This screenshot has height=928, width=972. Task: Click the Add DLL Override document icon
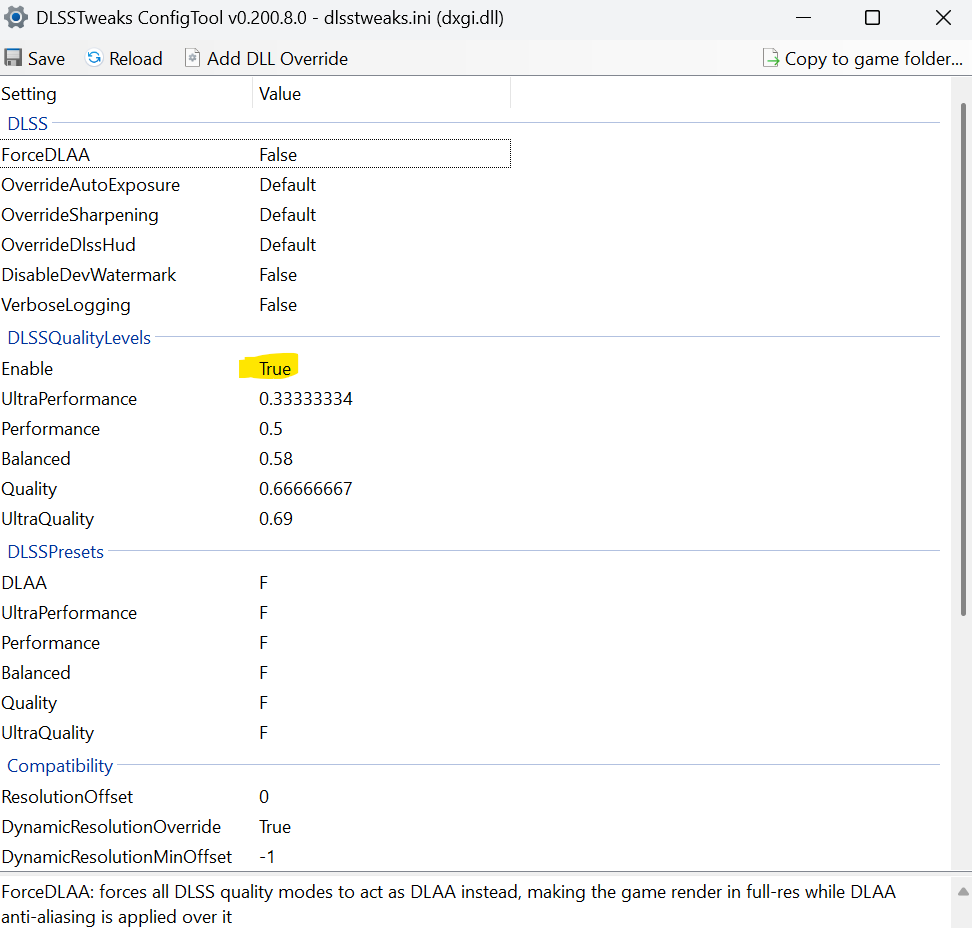(x=192, y=59)
